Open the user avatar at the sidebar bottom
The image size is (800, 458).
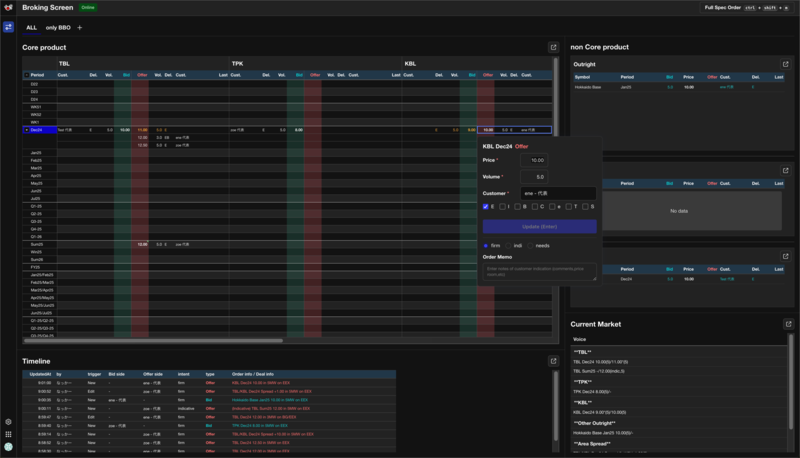click(8, 447)
